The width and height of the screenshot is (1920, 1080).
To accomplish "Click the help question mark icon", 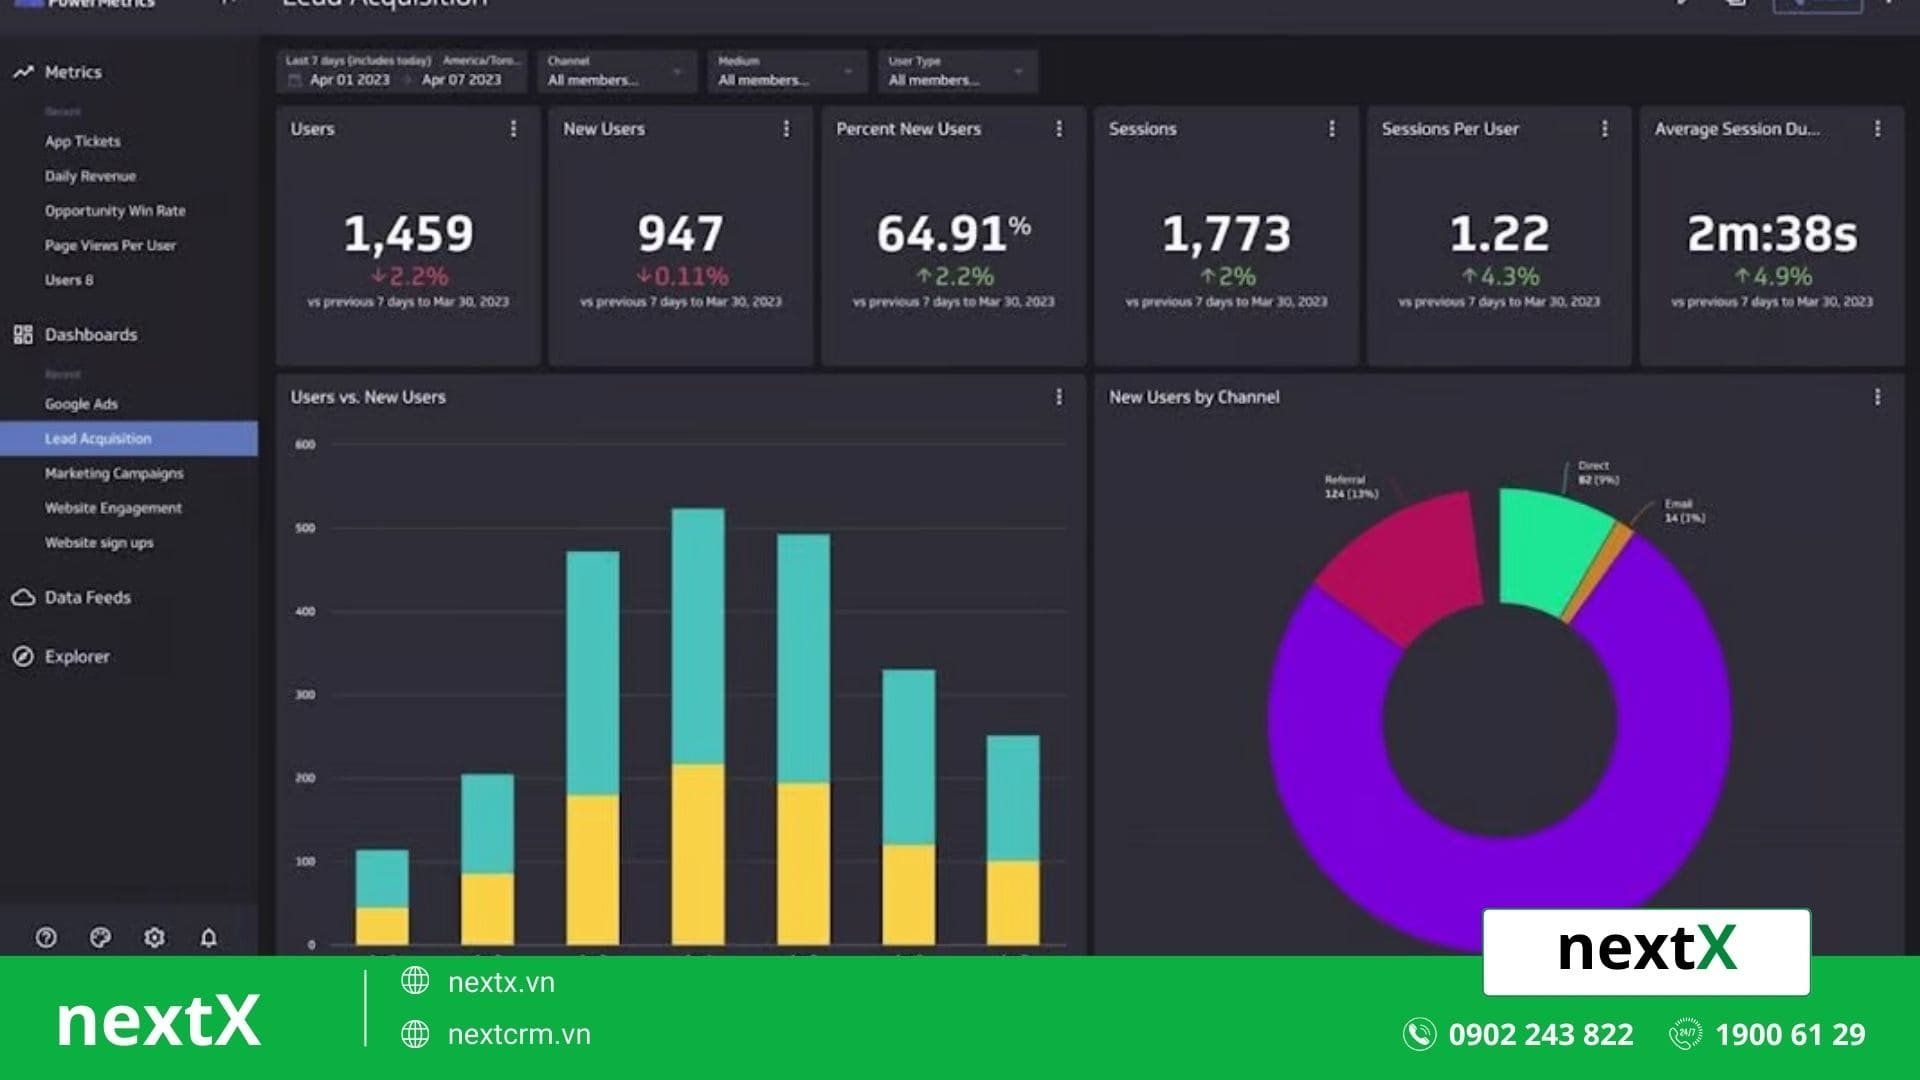I will (x=46, y=937).
